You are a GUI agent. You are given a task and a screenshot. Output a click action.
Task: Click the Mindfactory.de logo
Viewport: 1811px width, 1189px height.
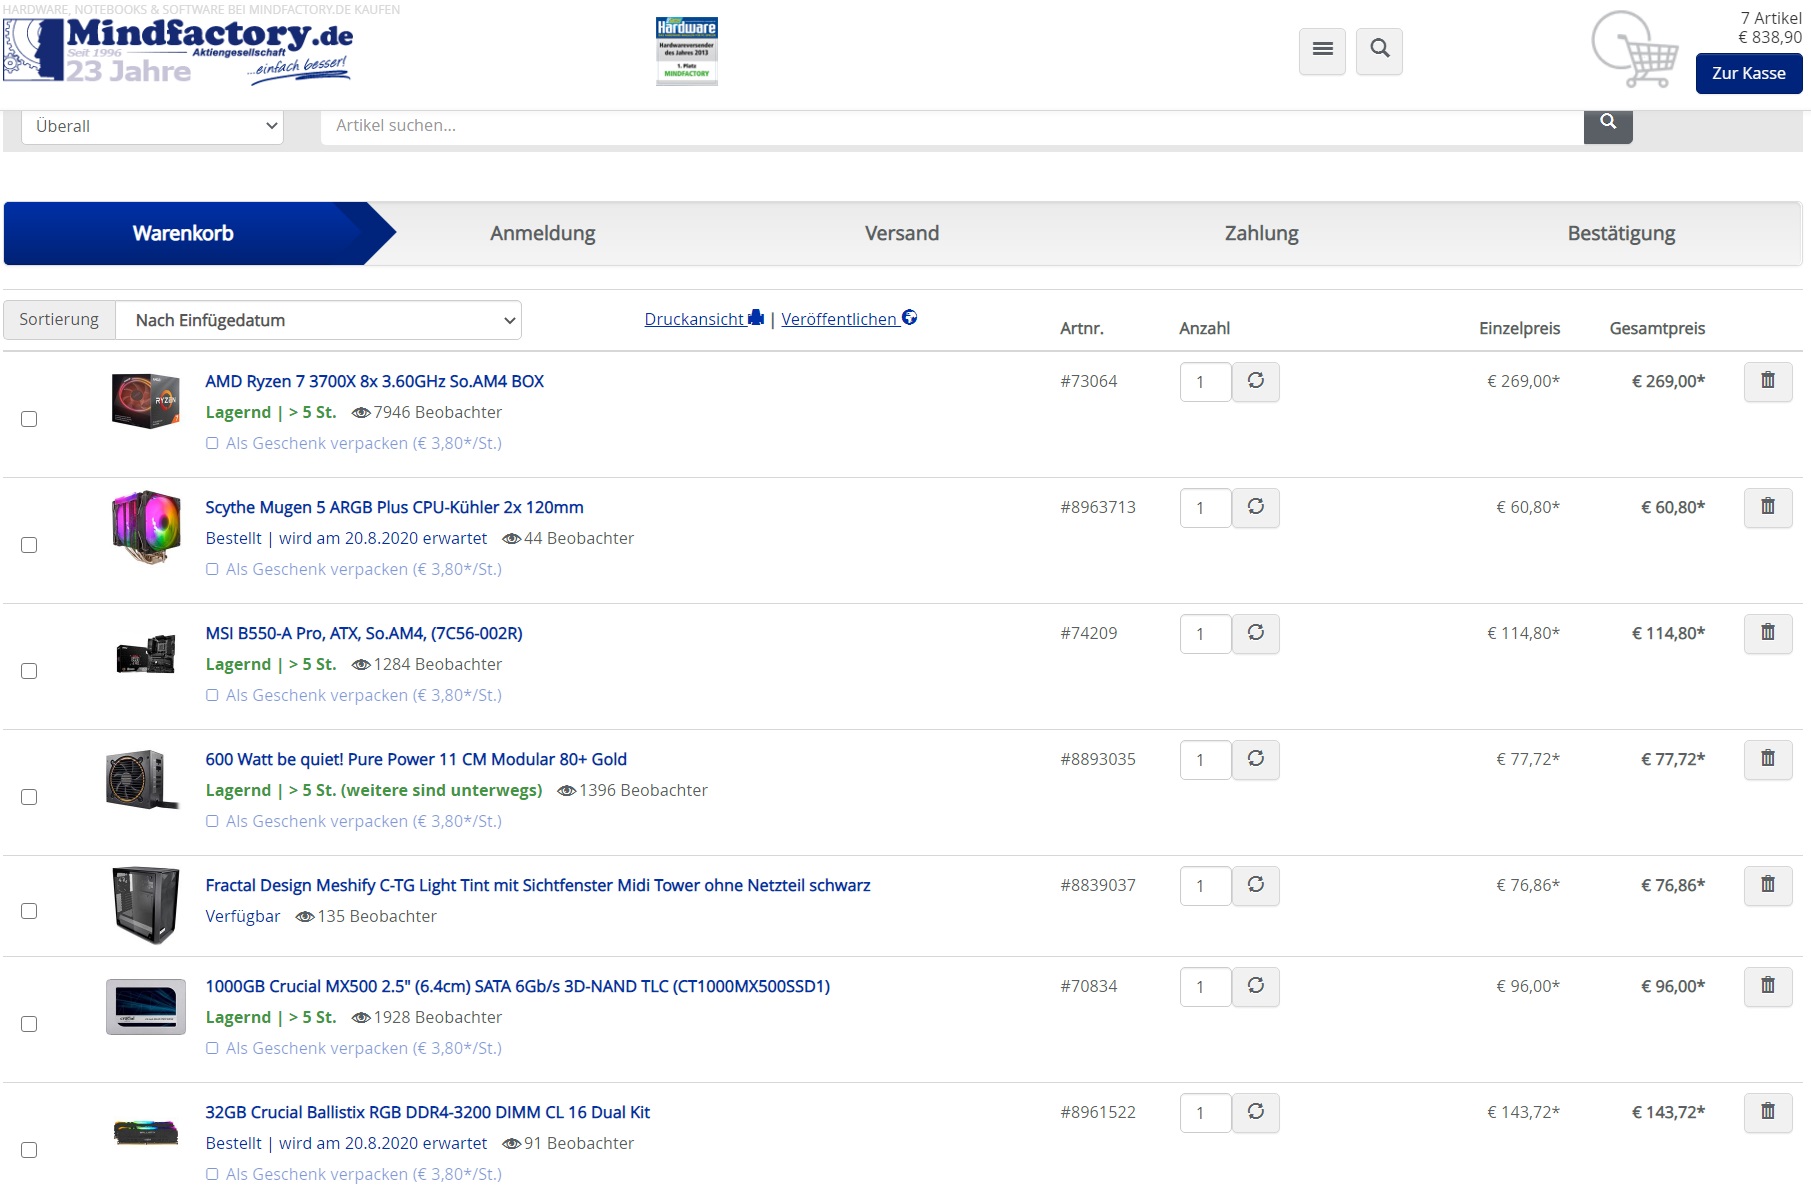[x=178, y=50]
